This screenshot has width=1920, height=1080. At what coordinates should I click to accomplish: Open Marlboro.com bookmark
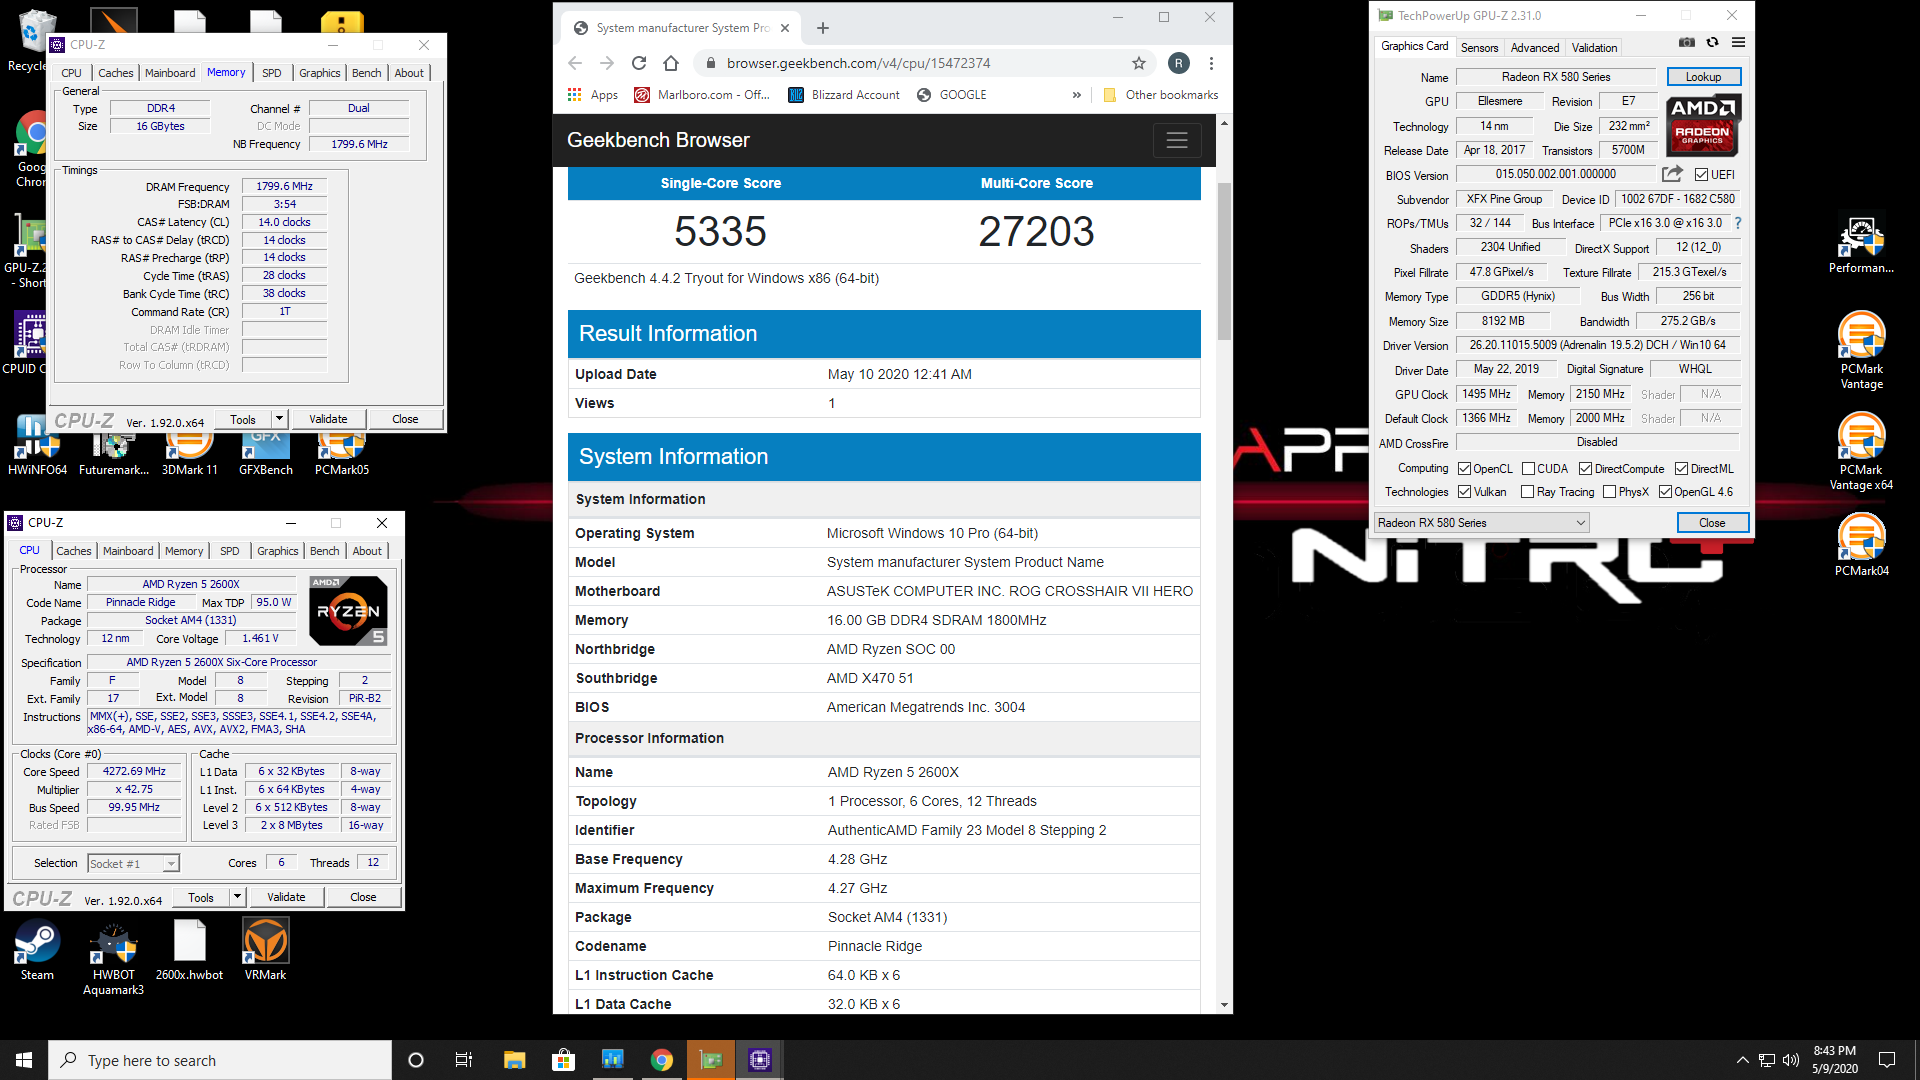coord(702,95)
